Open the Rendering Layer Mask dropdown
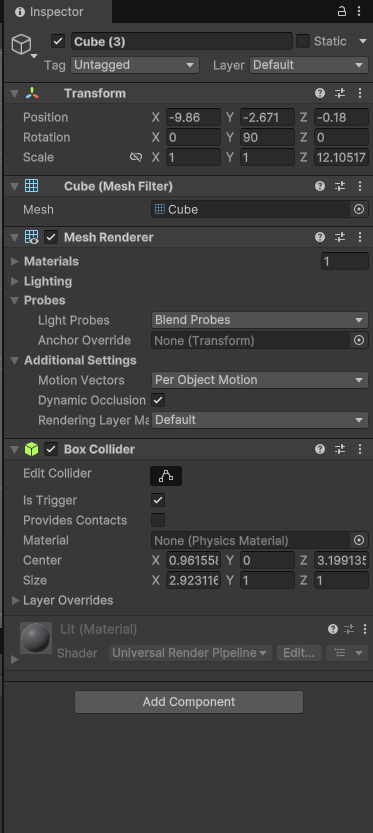Viewport: 373px width, 833px height. 260,420
